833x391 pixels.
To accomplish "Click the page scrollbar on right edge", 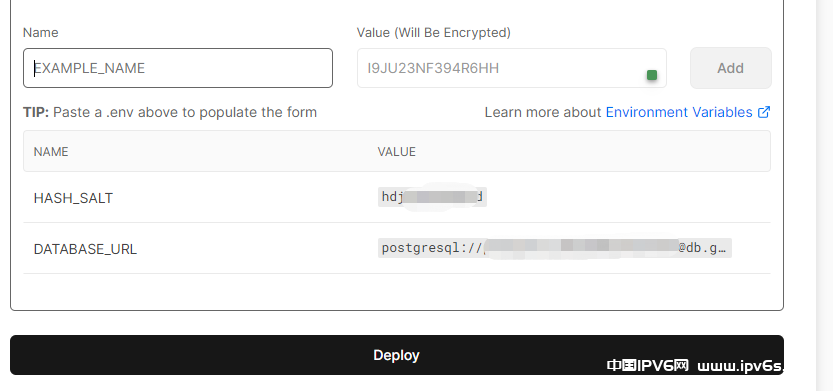I will coord(824,196).
